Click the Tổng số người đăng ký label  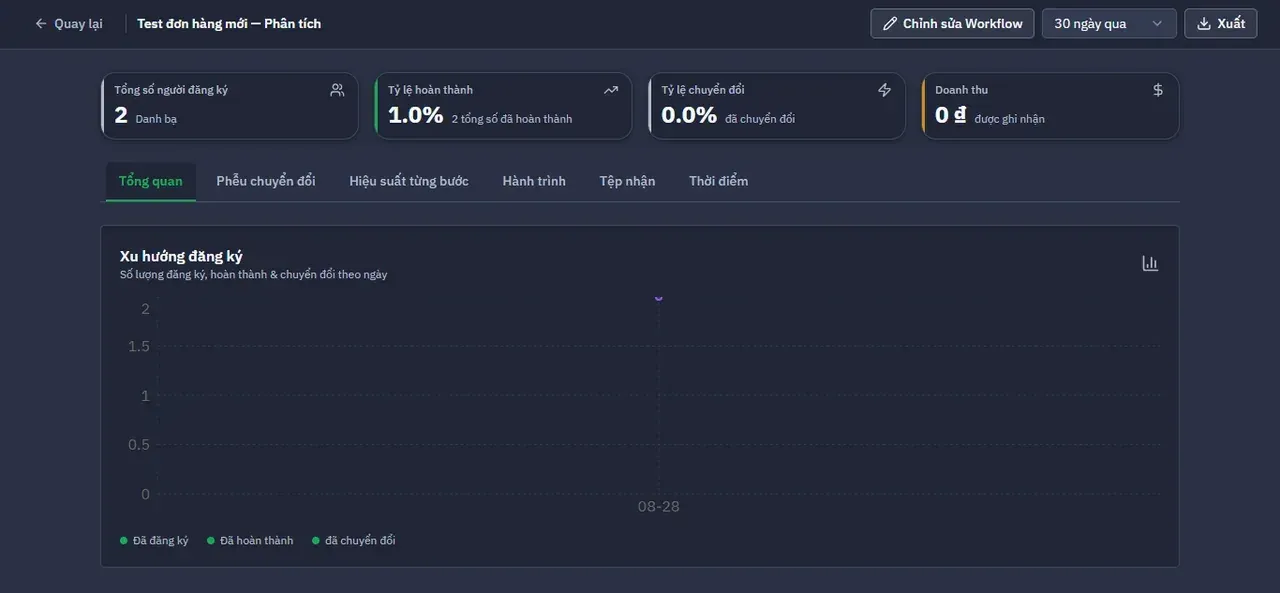pos(171,90)
